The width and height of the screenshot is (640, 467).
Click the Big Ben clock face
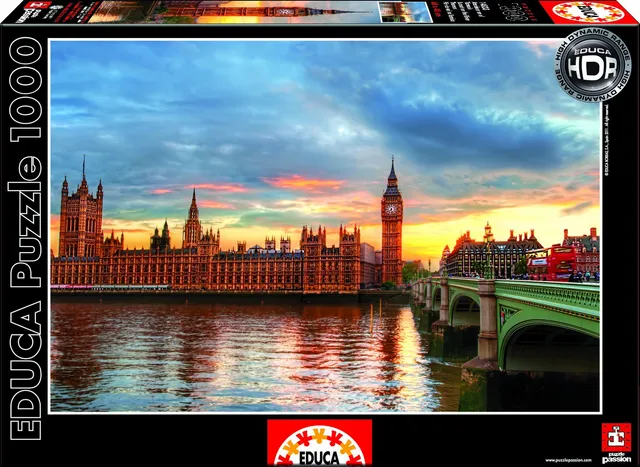click(391, 209)
